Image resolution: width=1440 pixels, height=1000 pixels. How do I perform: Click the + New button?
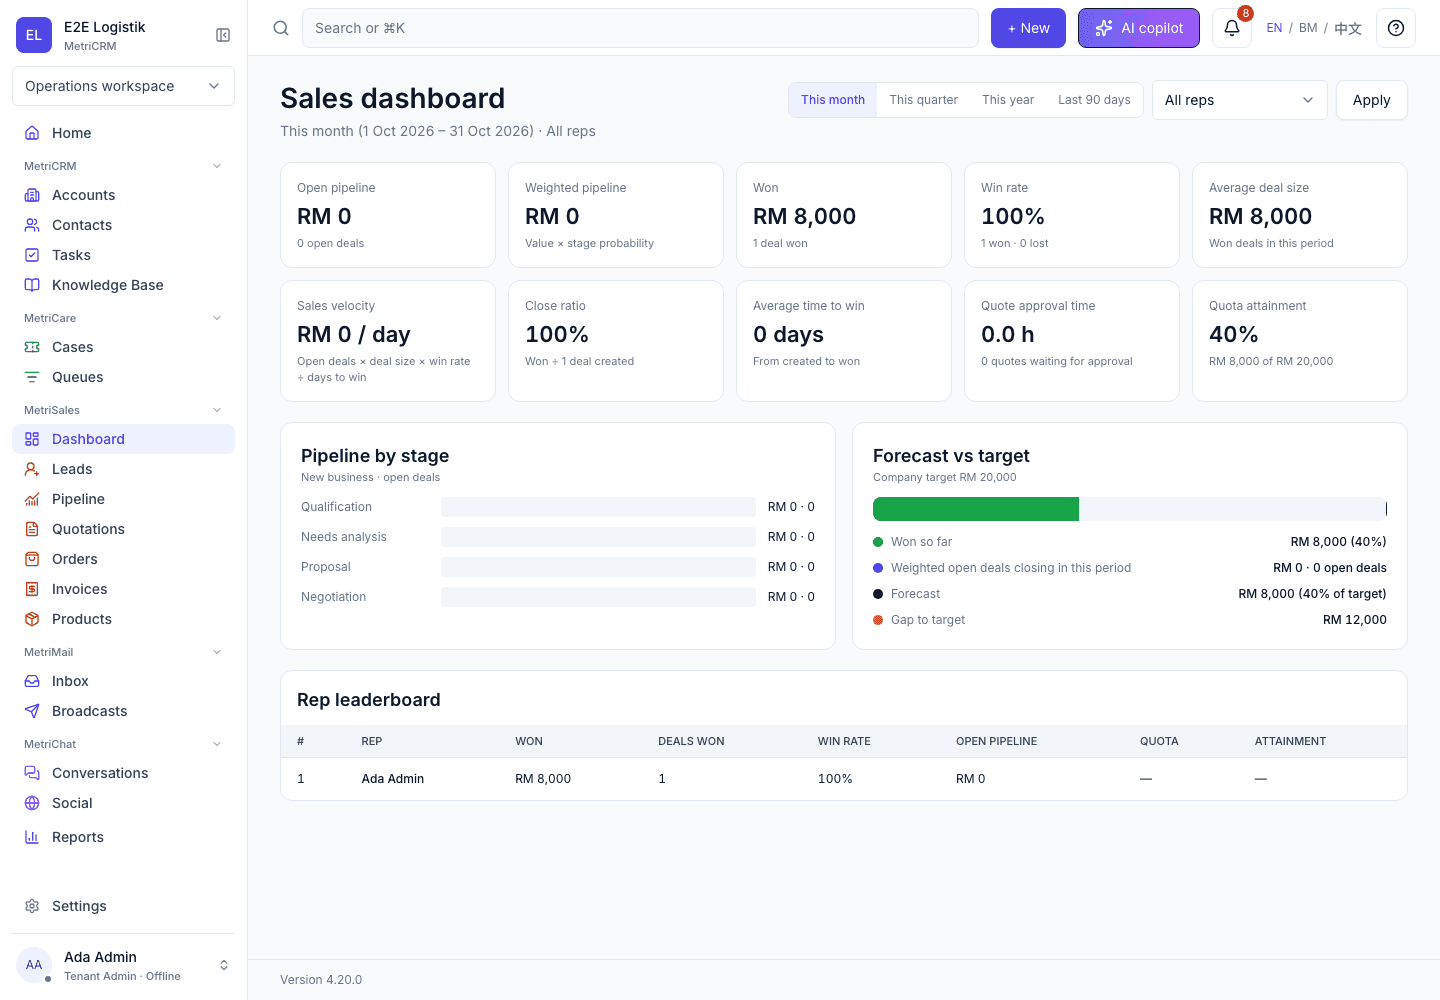click(x=1028, y=28)
